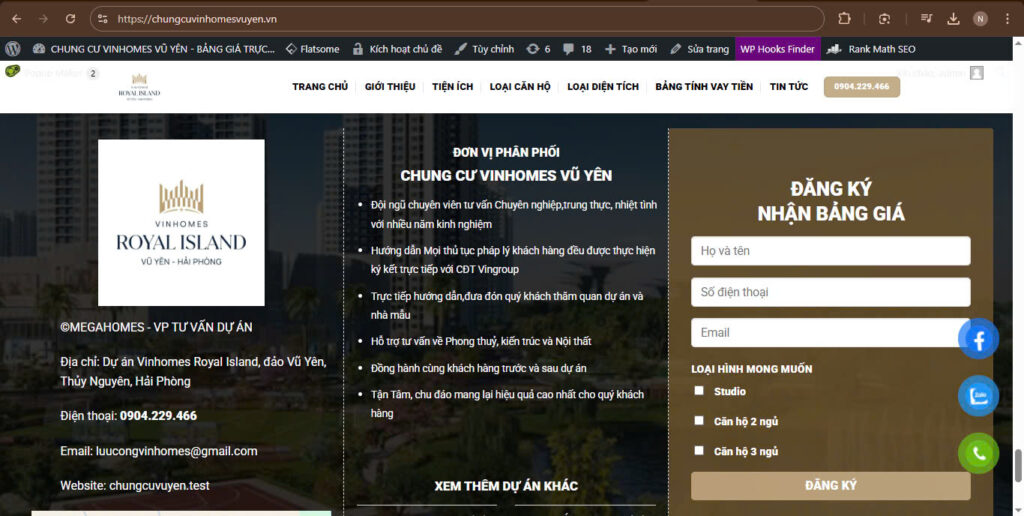This screenshot has width=1024, height=516.
Task: Click the CHUNG CƯ VINHOMES VŨ YÊN heading
Action: tap(506, 176)
